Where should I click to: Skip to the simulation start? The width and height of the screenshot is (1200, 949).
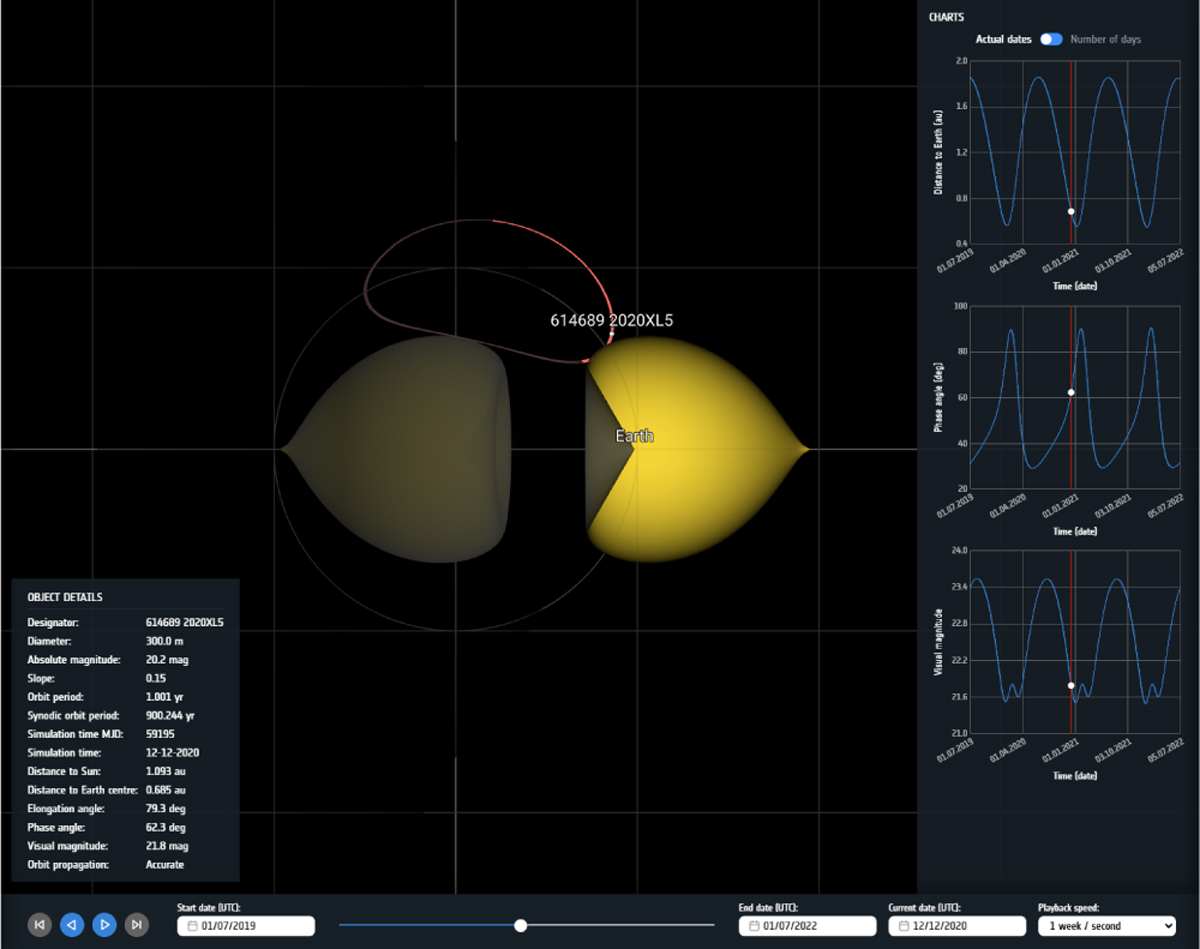pyautogui.click(x=39, y=925)
